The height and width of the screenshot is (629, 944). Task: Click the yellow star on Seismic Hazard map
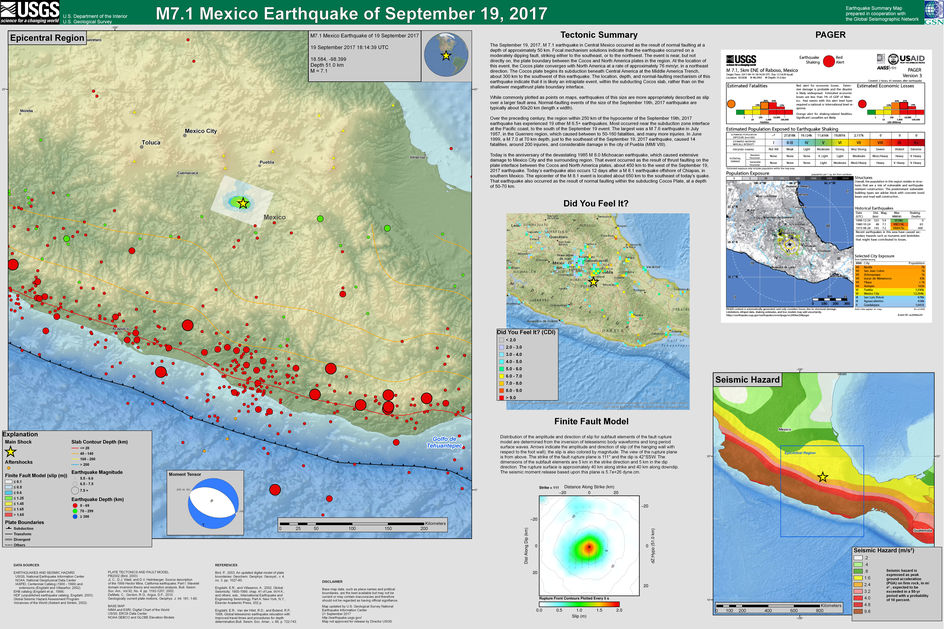(x=823, y=478)
